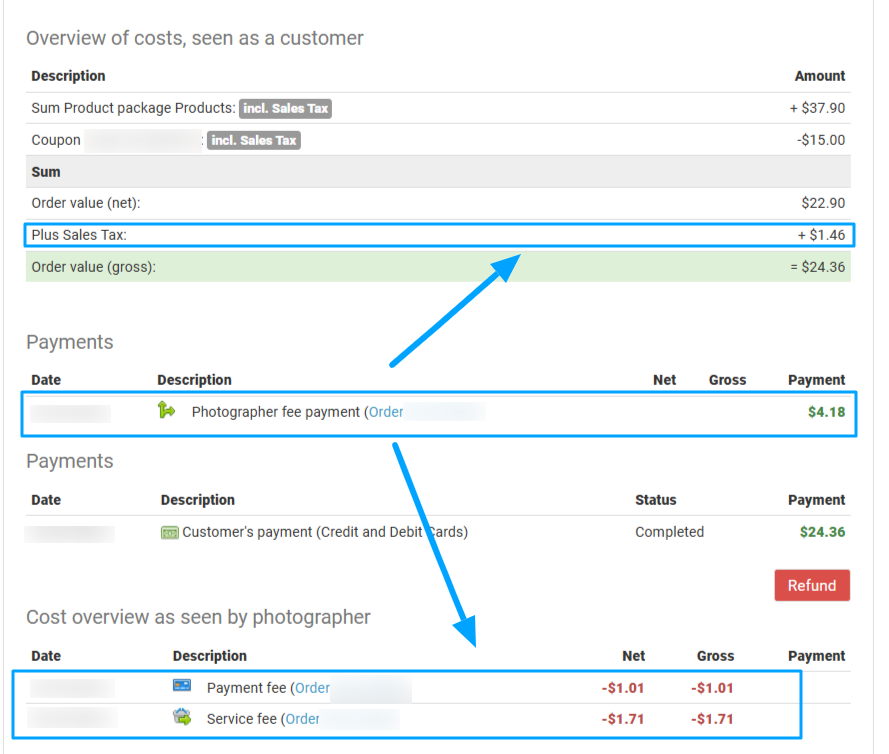
Task: Click the + $37.90 product package amount
Action: point(817,108)
